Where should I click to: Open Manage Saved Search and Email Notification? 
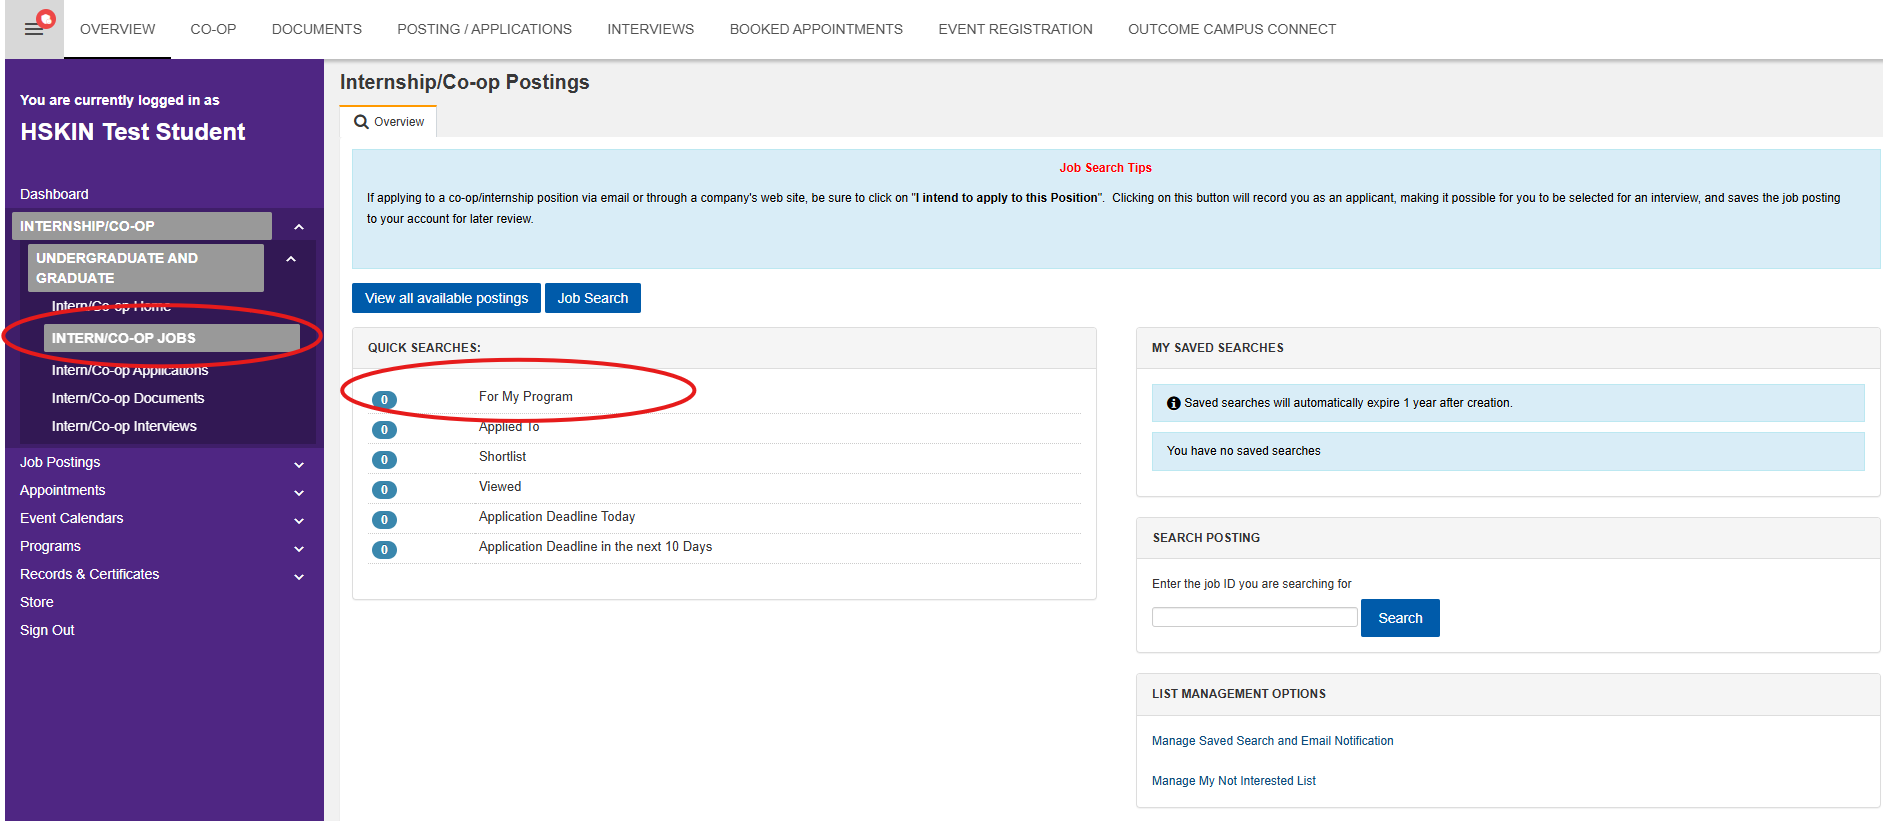(1272, 741)
